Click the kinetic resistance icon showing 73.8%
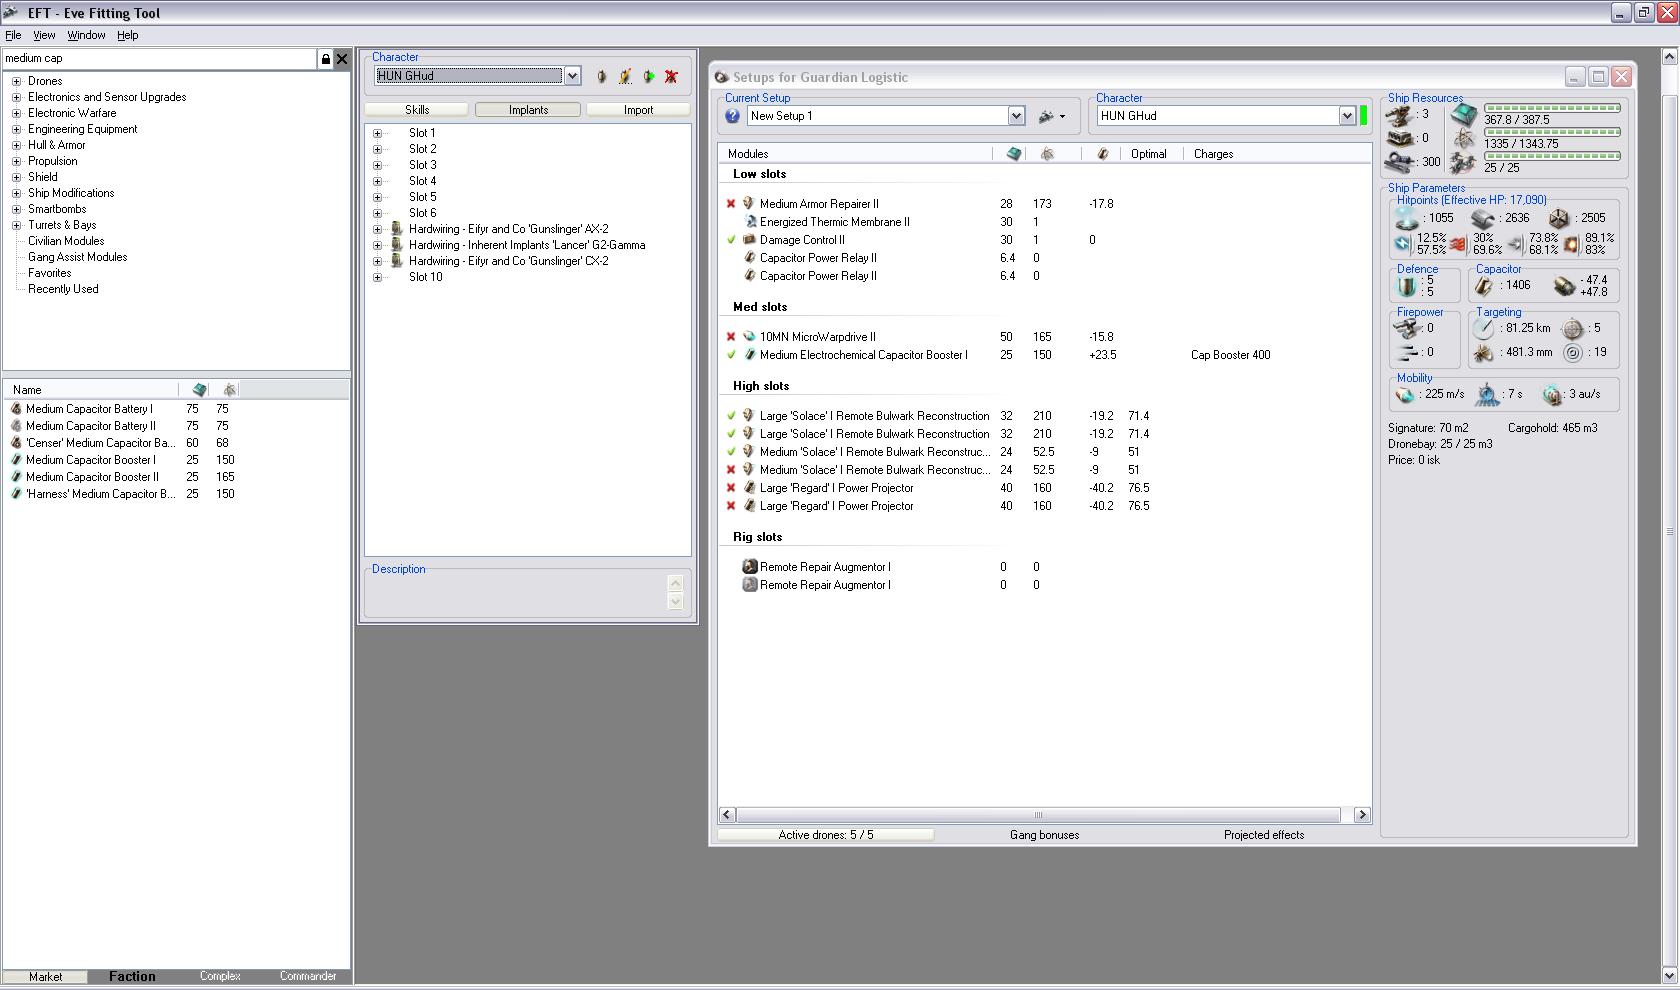The height and width of the screenshot is (990, 1680). 1515,244
